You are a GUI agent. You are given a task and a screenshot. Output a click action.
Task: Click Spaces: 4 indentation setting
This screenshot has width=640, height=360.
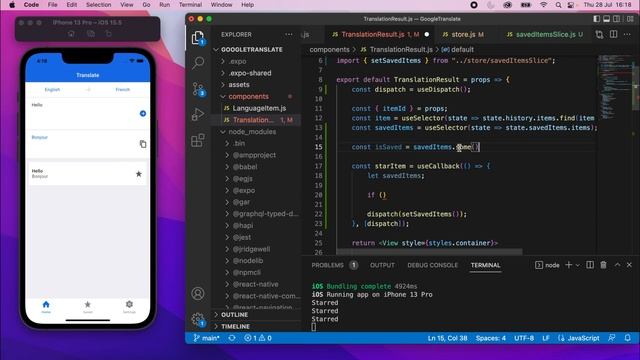491,338
